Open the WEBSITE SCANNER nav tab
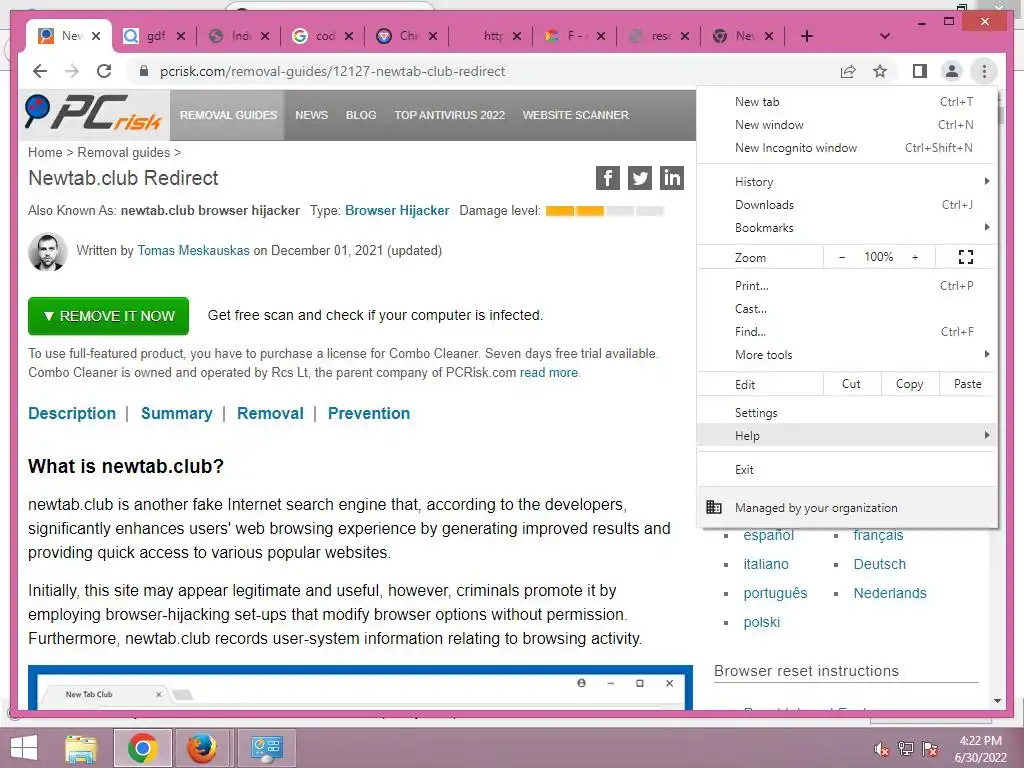This screenshot has height=768, width=1024. pyautogui.click(x=575, y=115)
